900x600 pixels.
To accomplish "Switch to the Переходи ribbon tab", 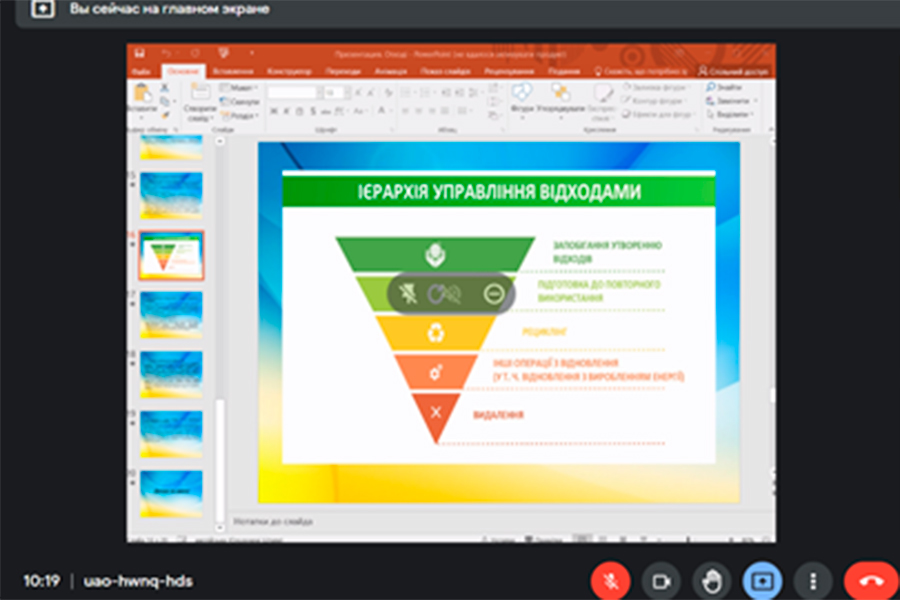I will pyautogui.click(x=343, y=71).
